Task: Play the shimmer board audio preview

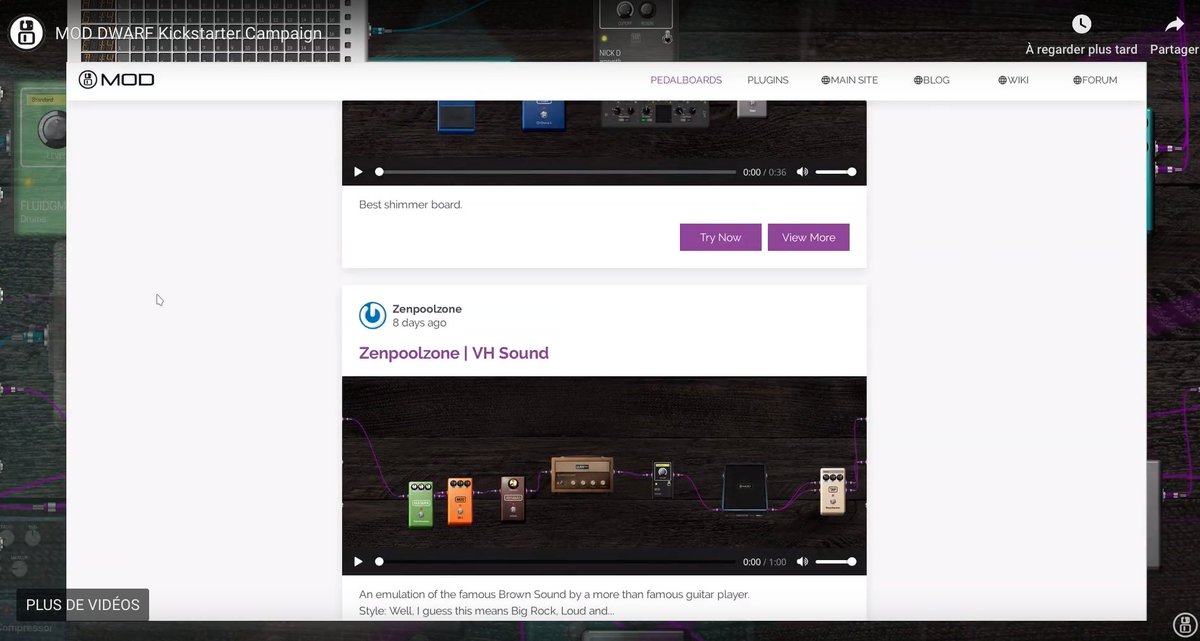Action: pos(358,172)
